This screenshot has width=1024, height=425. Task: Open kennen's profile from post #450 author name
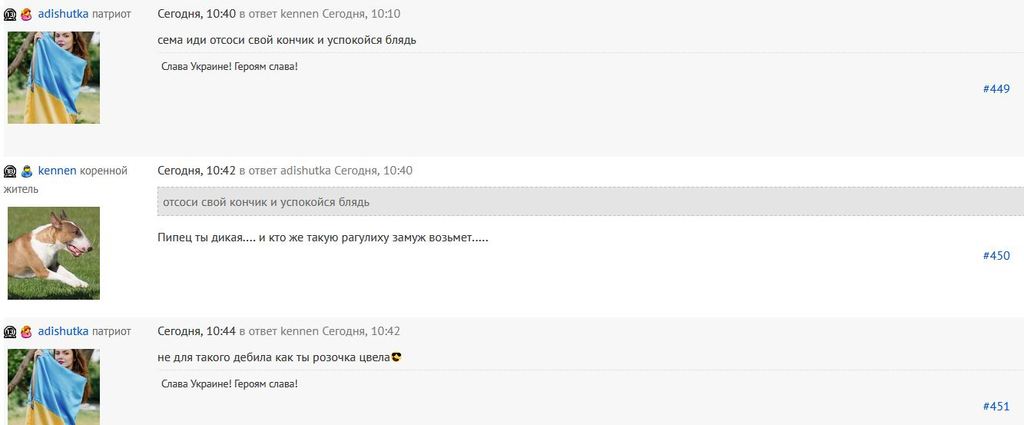57,171
